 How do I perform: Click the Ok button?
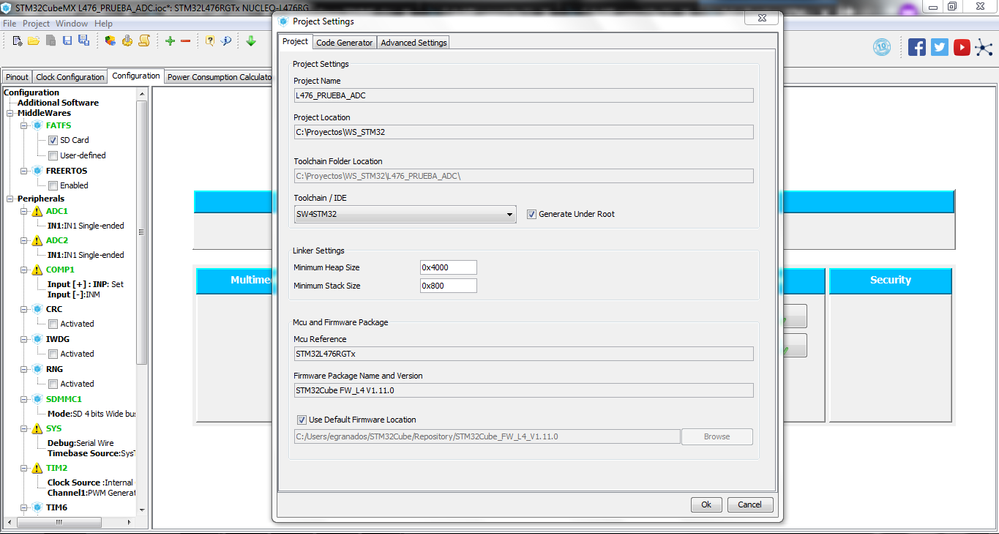[706, 505]
